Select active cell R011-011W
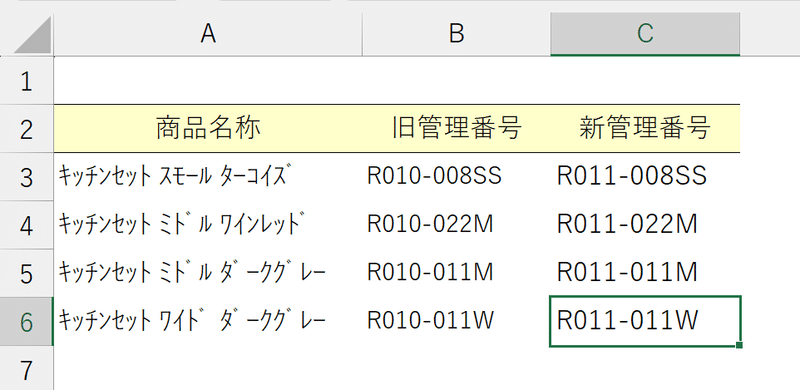 click(x=645, y=321)
